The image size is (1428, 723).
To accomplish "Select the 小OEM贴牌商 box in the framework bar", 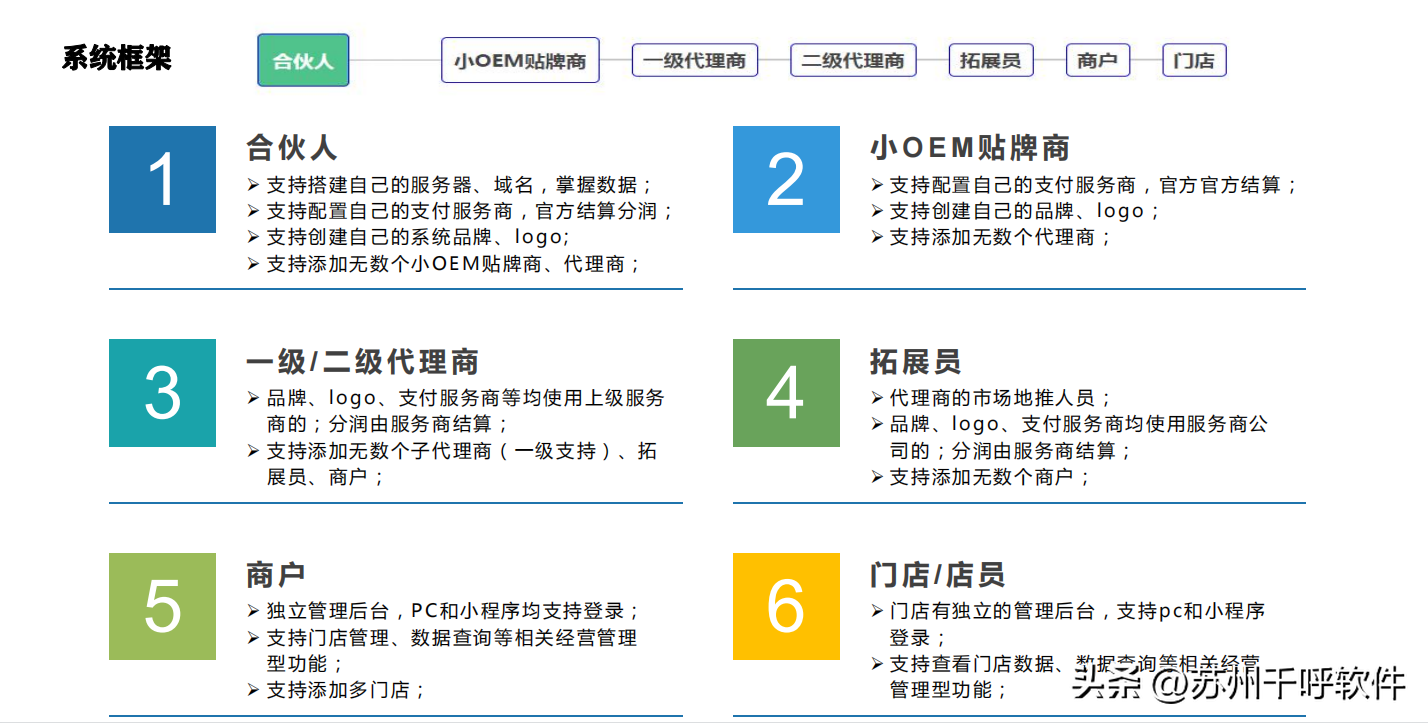I will click(520, 60).
